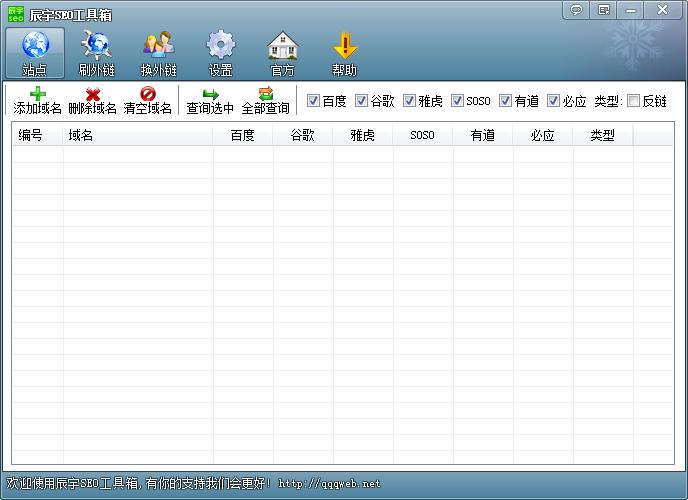Image resolution: width=688 pixels, height=500 pixels.
Task: Enable the 反链 type checkbox
Action: coord(633,101)
